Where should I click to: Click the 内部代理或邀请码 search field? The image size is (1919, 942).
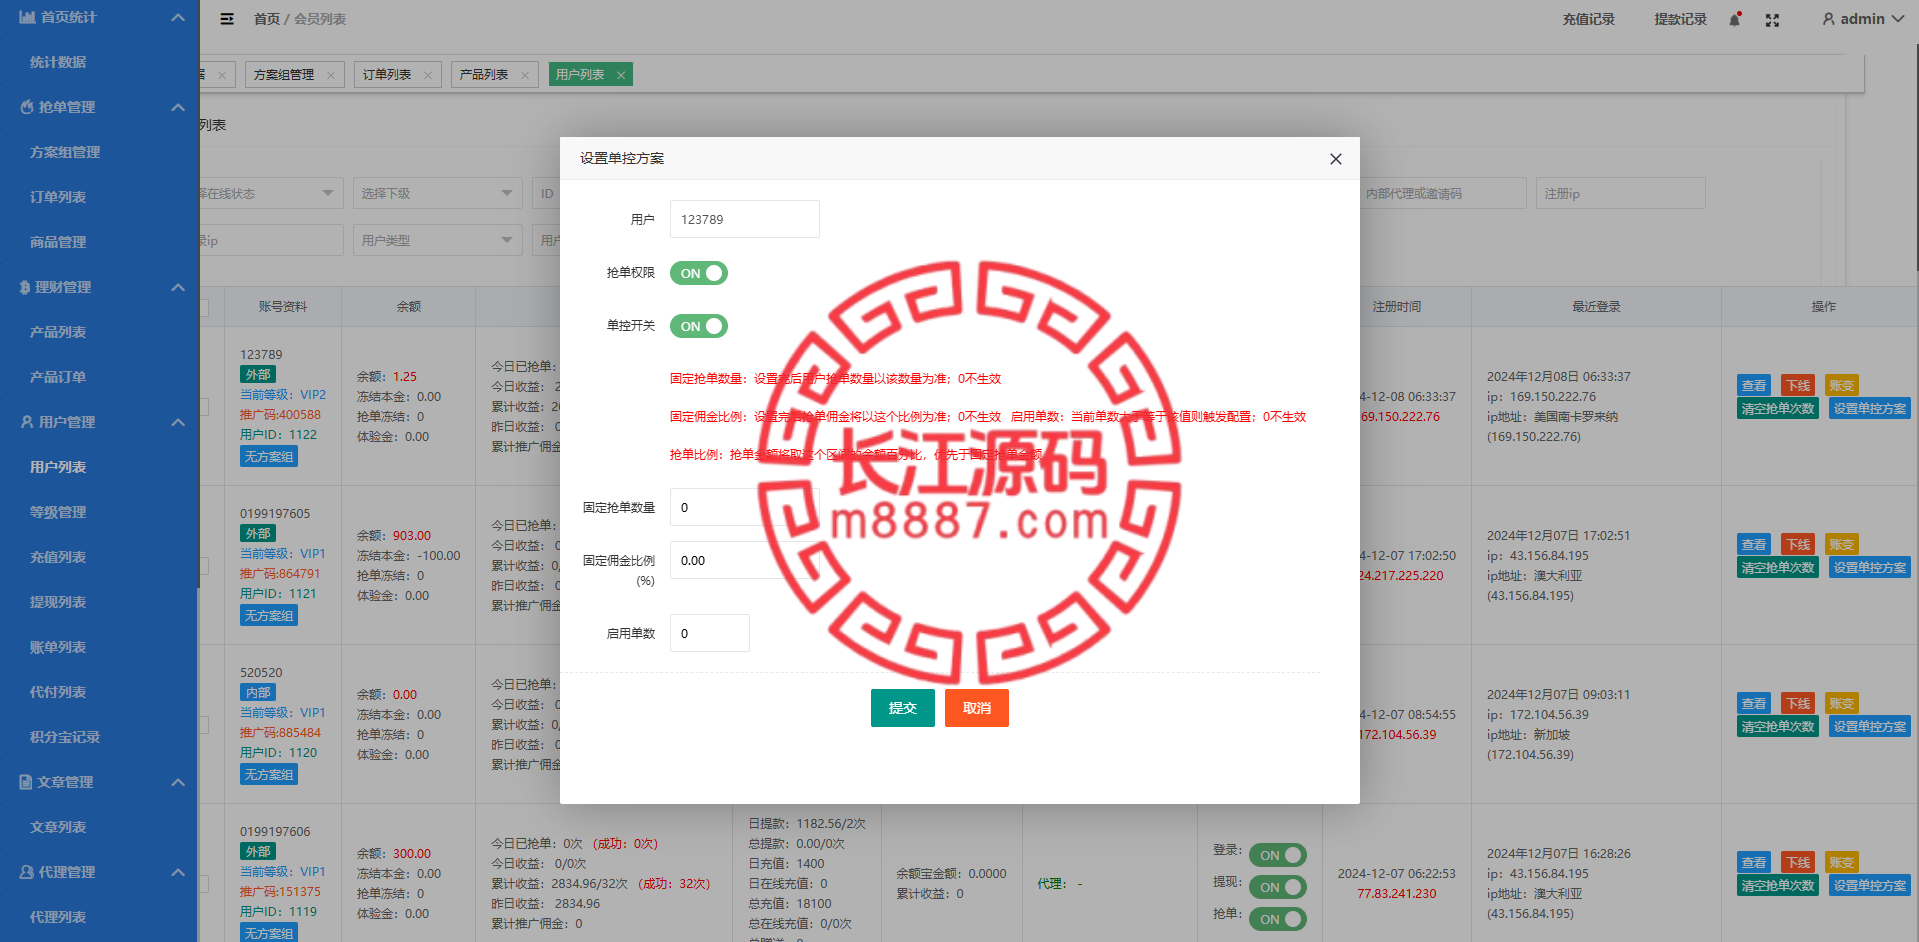tap(1443, 193)
